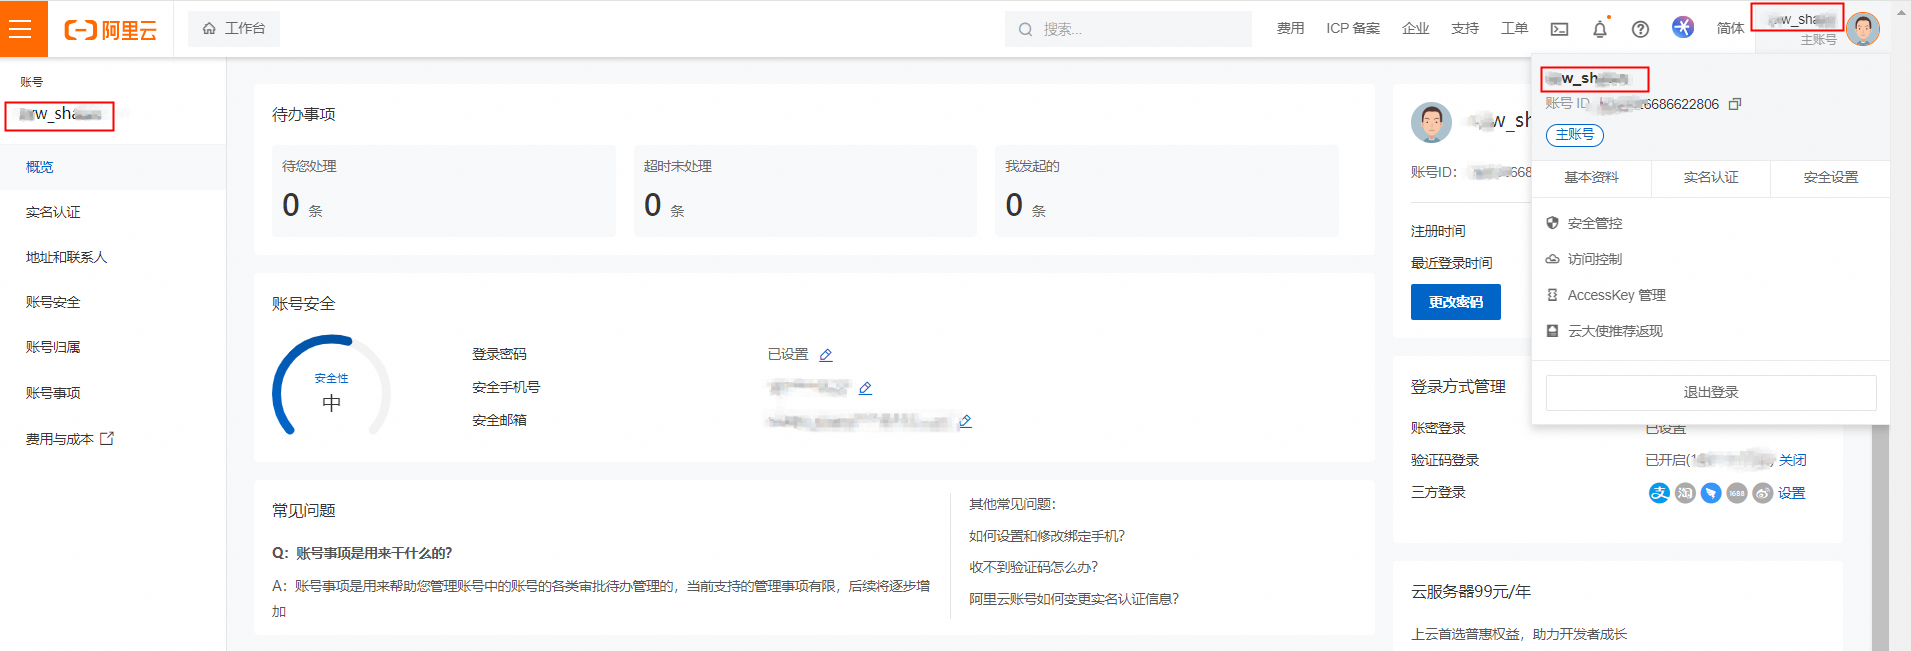Open Cloud Shell terminal icon
Image resolution: width=1911 pixels, height=651 pixels.
1559,29
